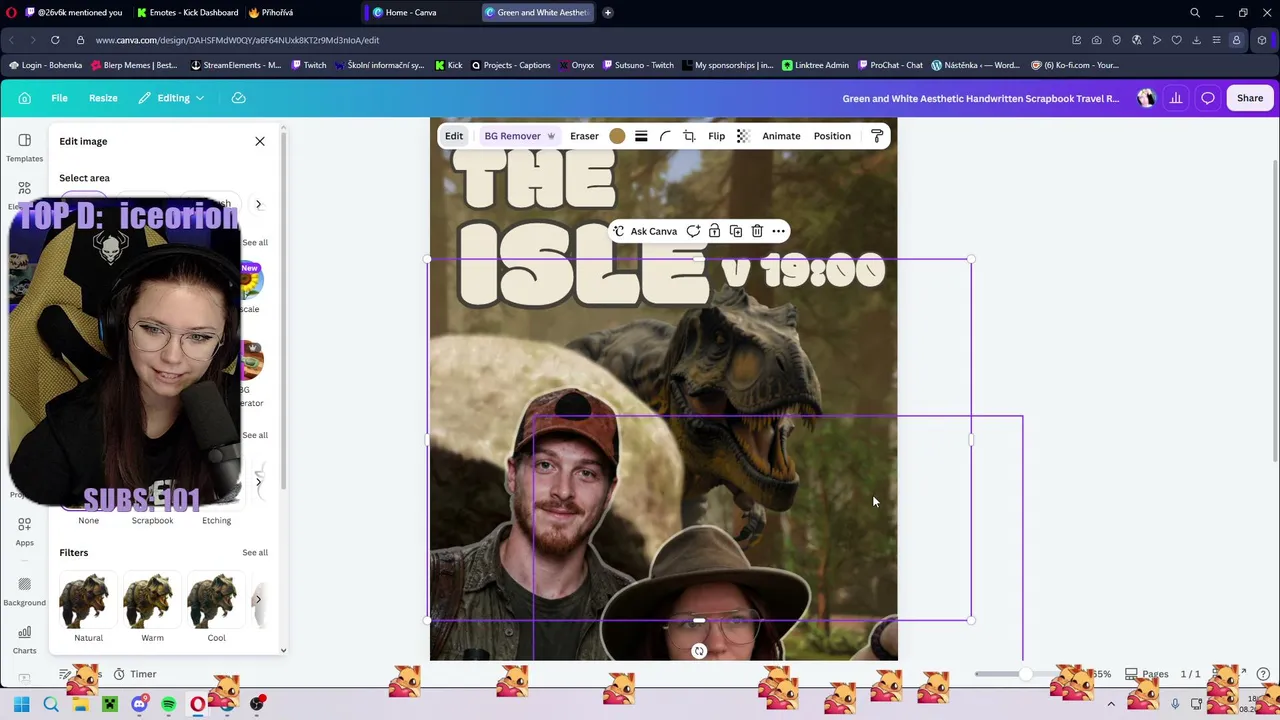1280x720 pixels.
Task: Apply the Natural filter thumbnail
Action: (88, 601)
